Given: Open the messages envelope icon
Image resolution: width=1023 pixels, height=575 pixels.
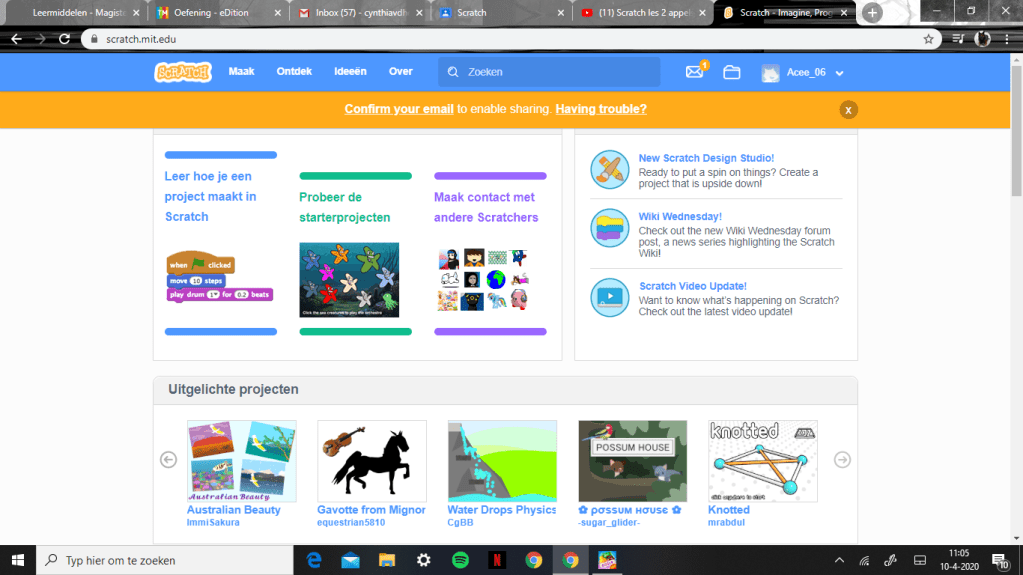Looking at the screenshot, I should (x=694, y=72).
